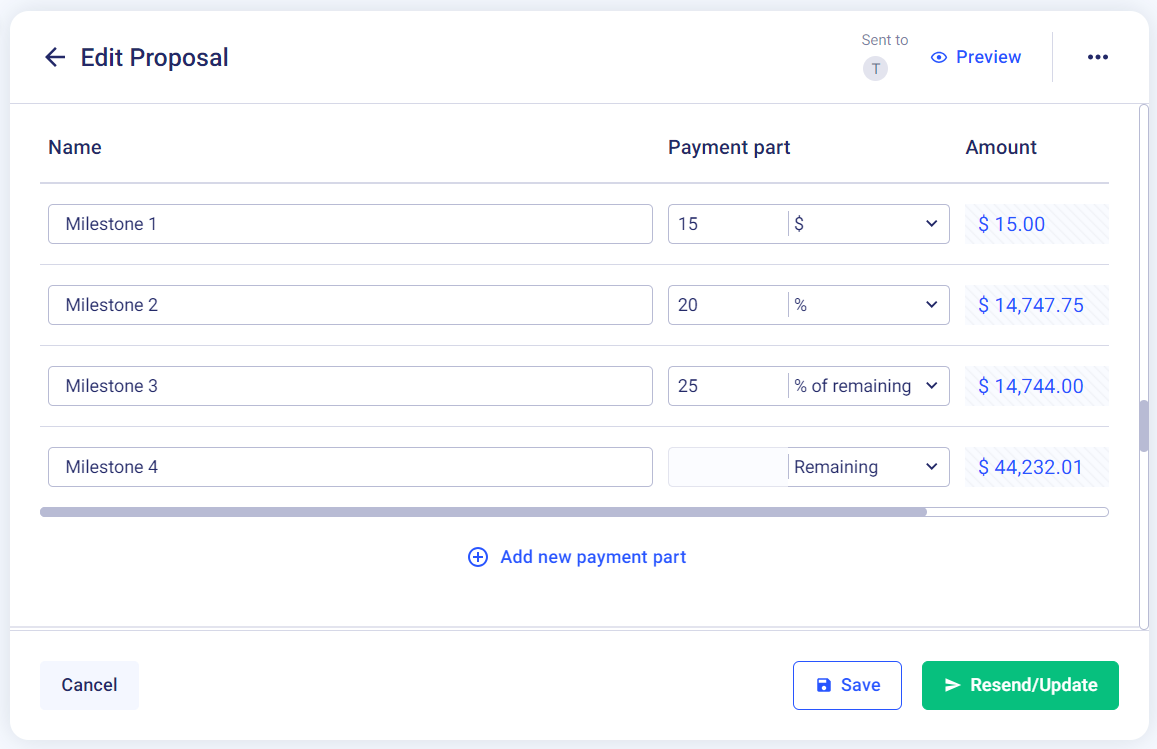This screenshot has height=749, width=1157.
Task: Click the back arrow beside Edit Proposal
Action: (x=55, y=57)
